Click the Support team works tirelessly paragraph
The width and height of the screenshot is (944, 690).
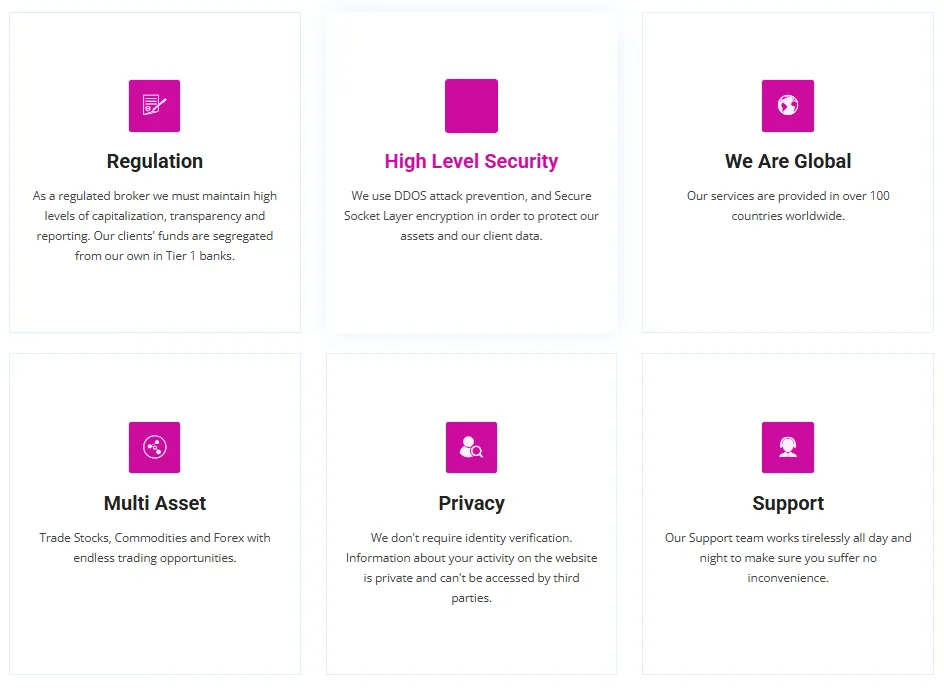click(x=788, y=558)
